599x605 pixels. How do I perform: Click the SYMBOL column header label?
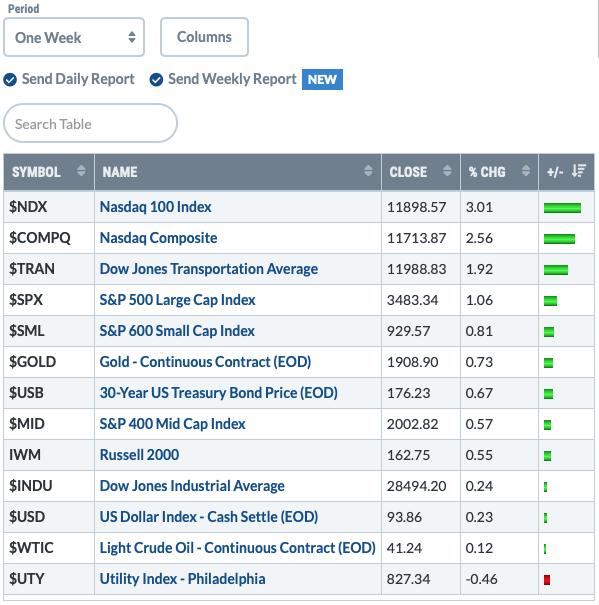[36, 172]
